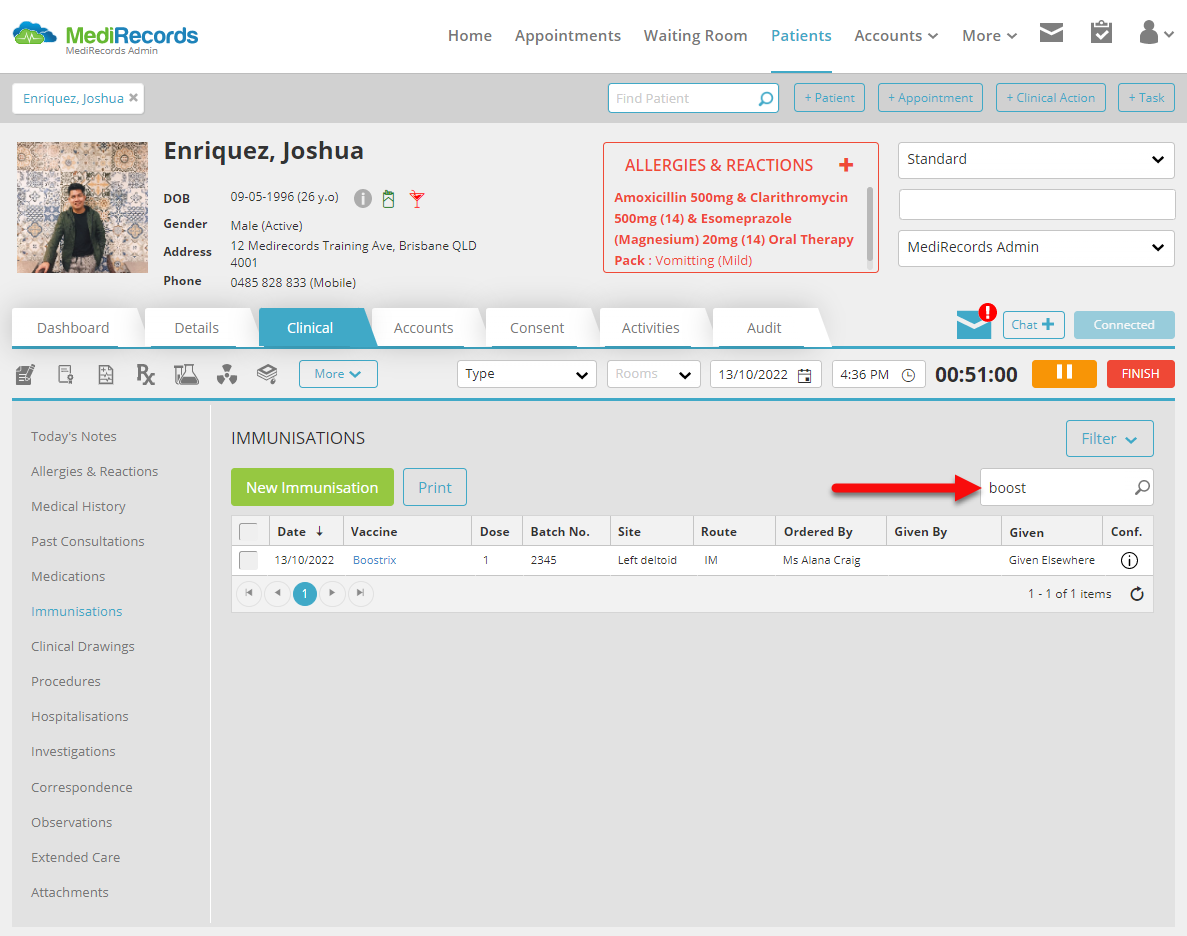Pause the consultation timer
This screenshot has width=1187, height=936.
1064,373
